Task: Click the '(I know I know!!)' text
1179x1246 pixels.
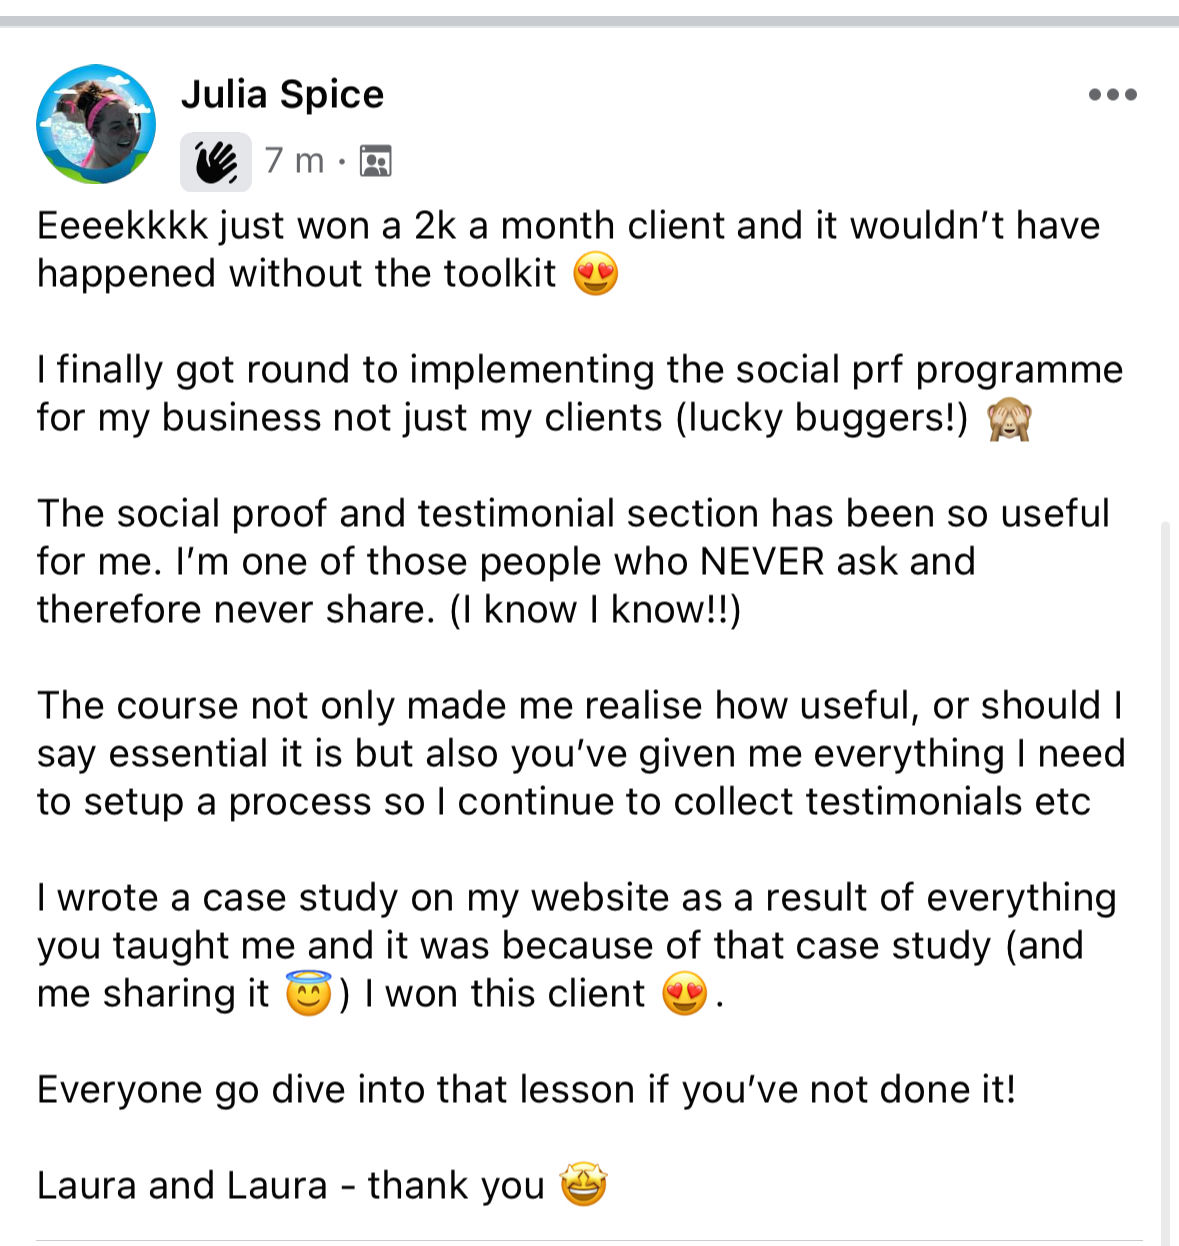Action: click(595, 609)
